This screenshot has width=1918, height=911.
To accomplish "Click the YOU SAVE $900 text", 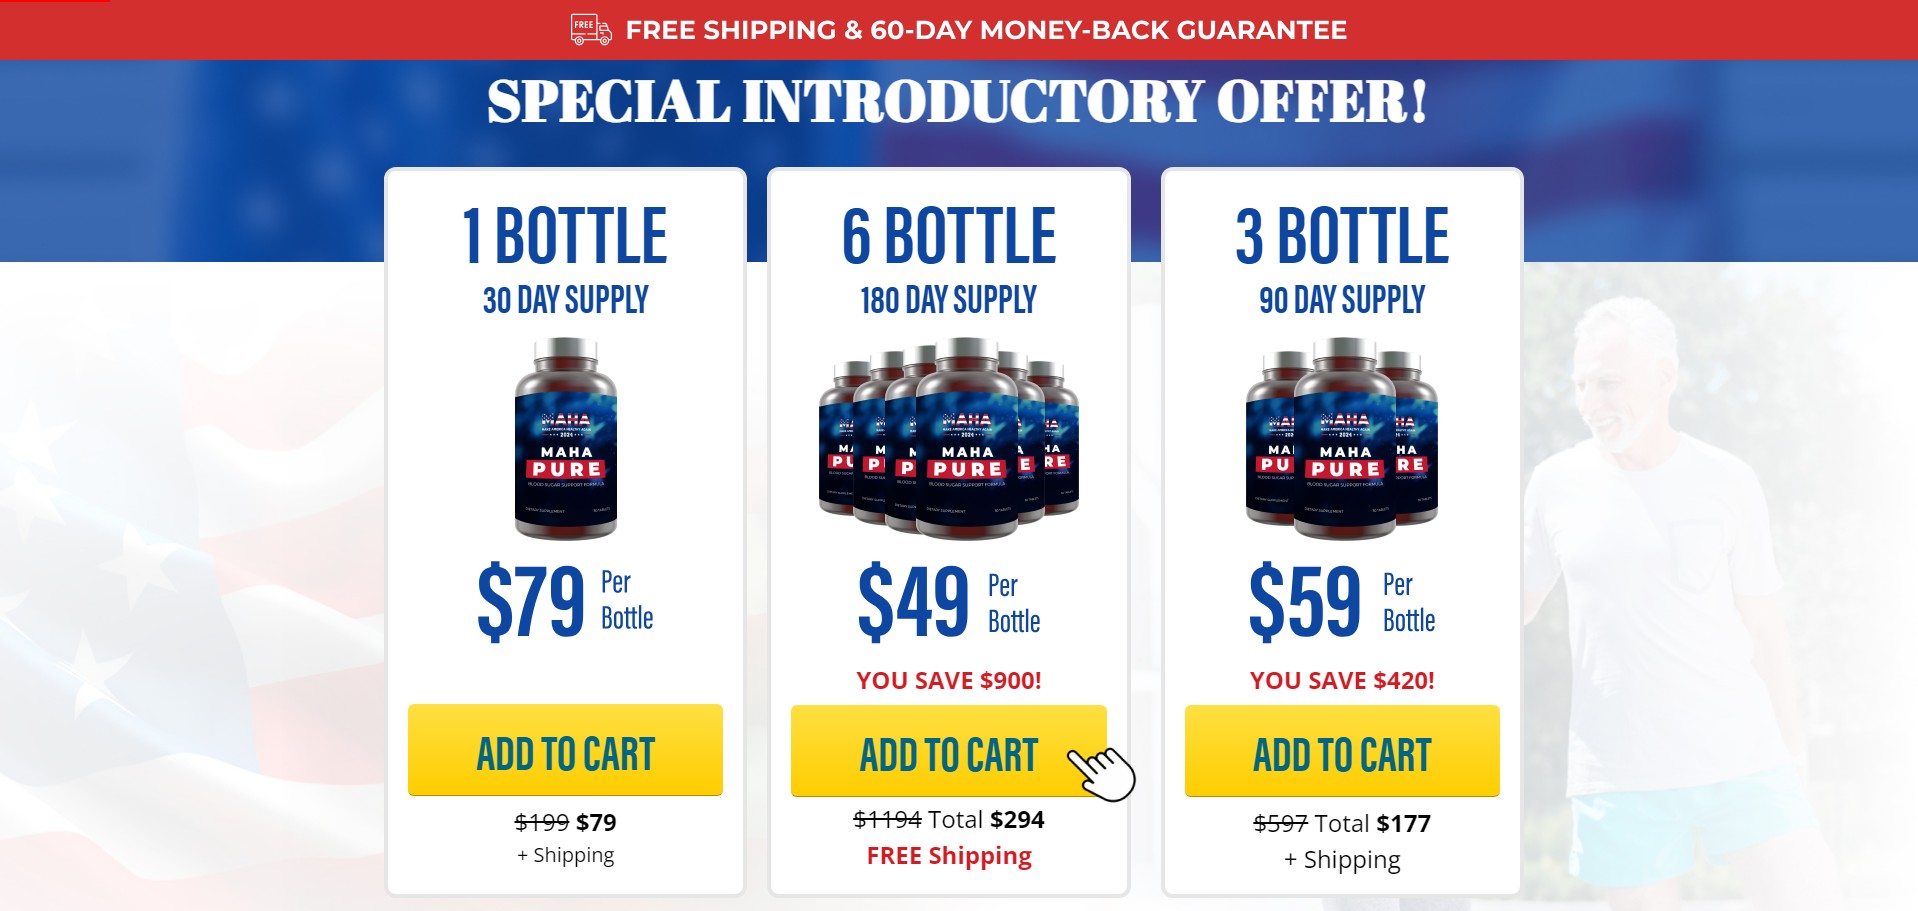I will 948,681.
